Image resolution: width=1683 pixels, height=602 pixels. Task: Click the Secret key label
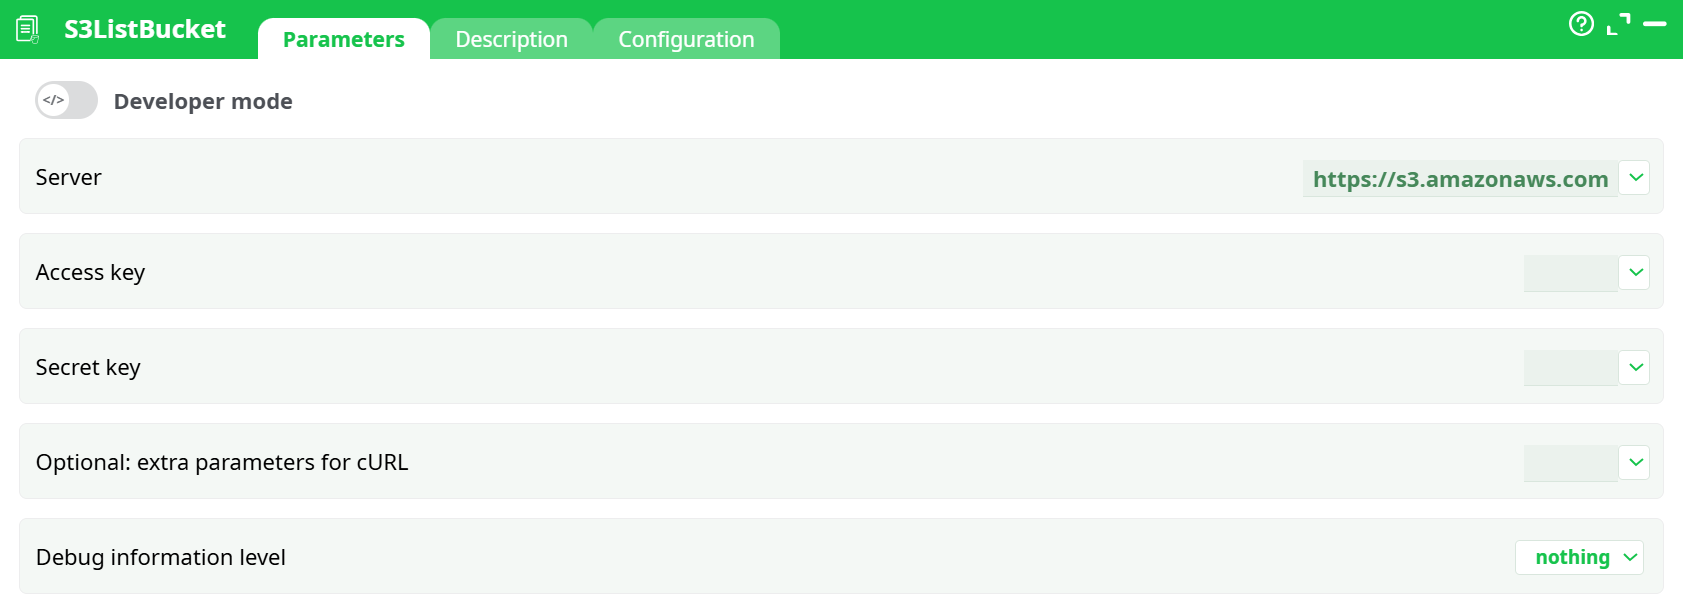(x=88, y=367)
